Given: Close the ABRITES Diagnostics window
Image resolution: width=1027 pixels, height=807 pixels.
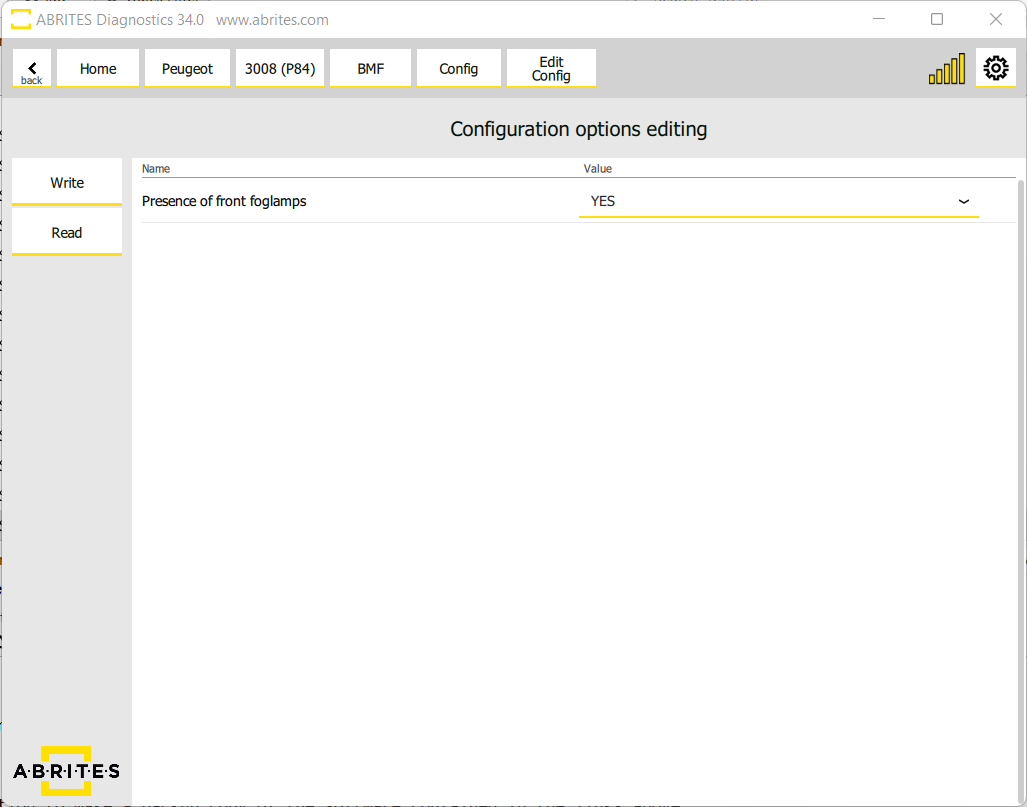Looking at the screenshot, I should click(x=996, y=19).
